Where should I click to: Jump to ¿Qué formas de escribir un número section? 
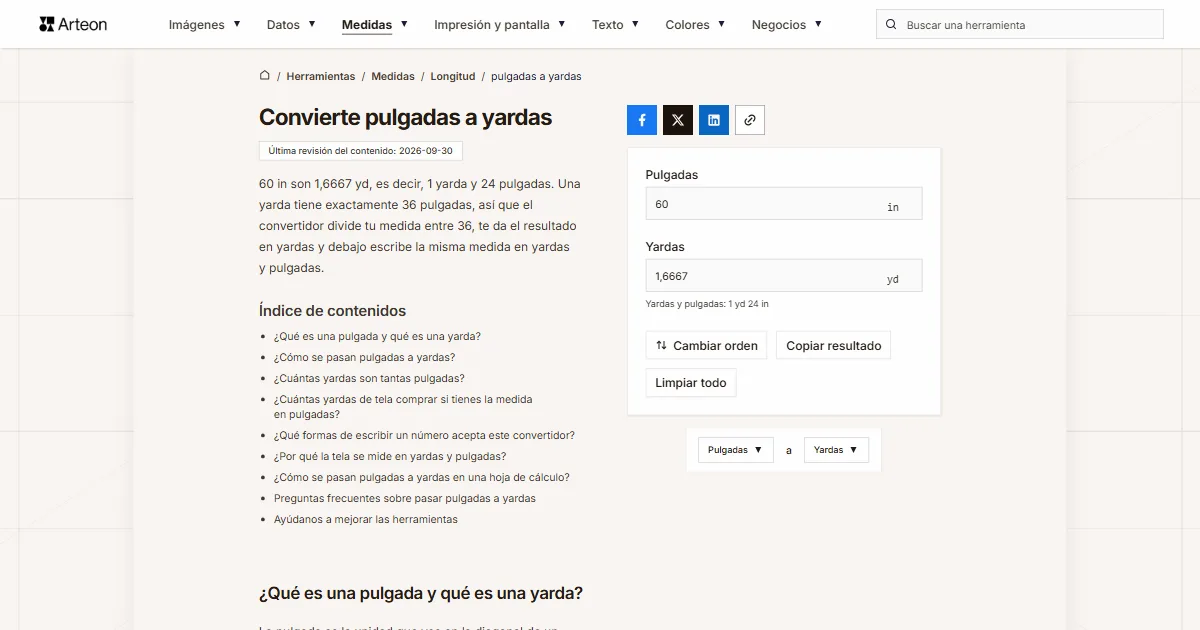424,436
